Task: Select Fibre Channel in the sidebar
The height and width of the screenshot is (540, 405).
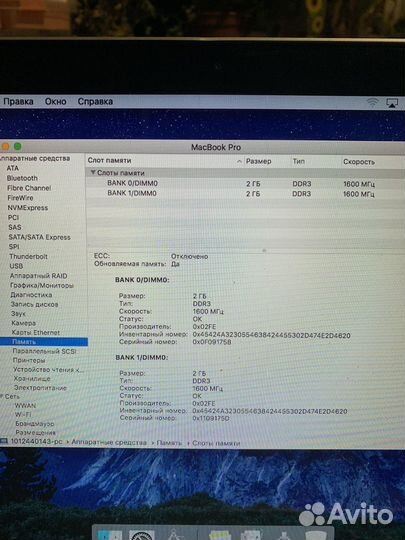Action: (29, 188)
